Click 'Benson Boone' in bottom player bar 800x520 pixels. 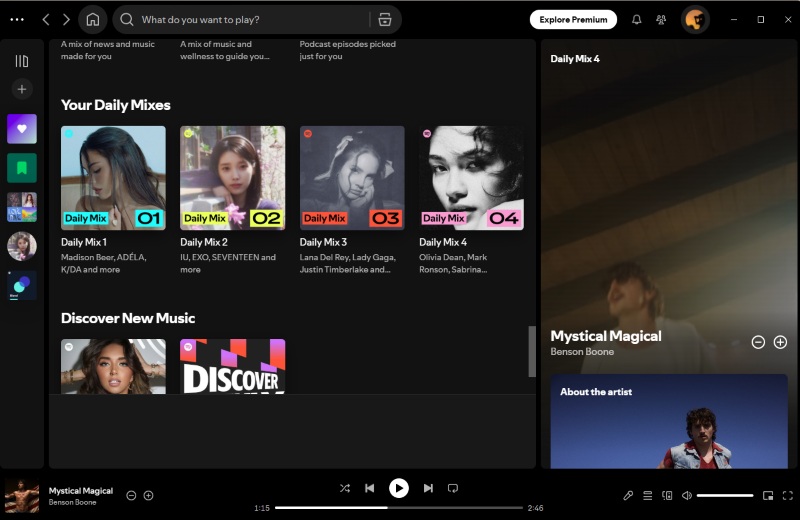[x=72, y=503]
